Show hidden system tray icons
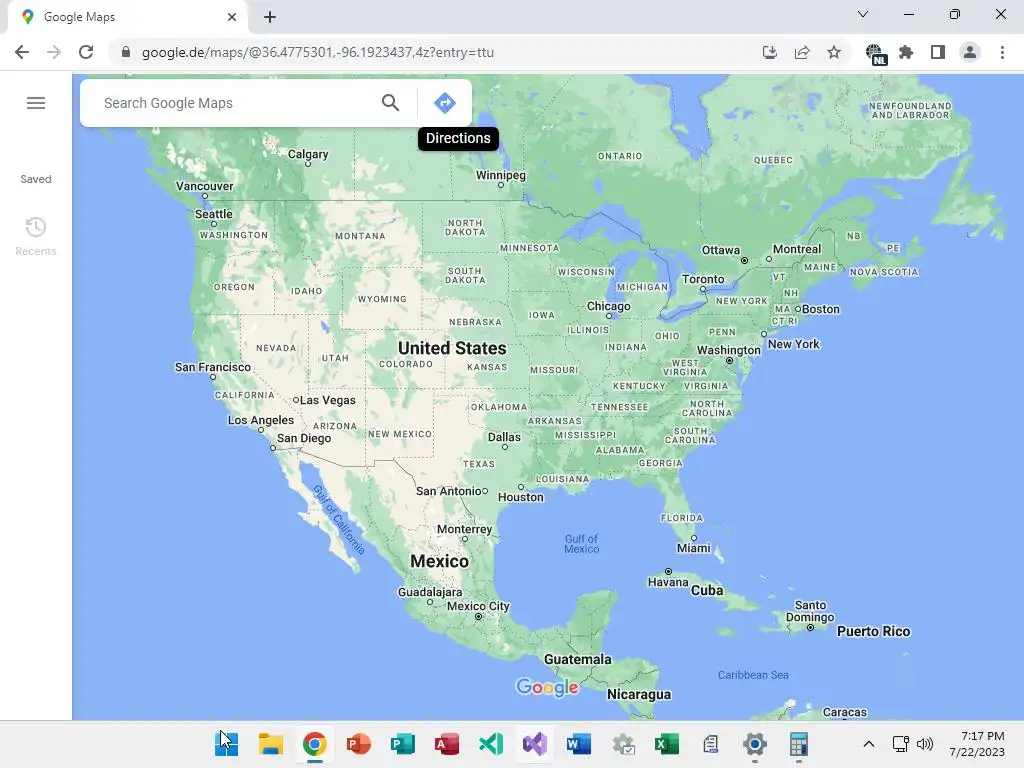 pyautogui.click(x=869, y=744)
